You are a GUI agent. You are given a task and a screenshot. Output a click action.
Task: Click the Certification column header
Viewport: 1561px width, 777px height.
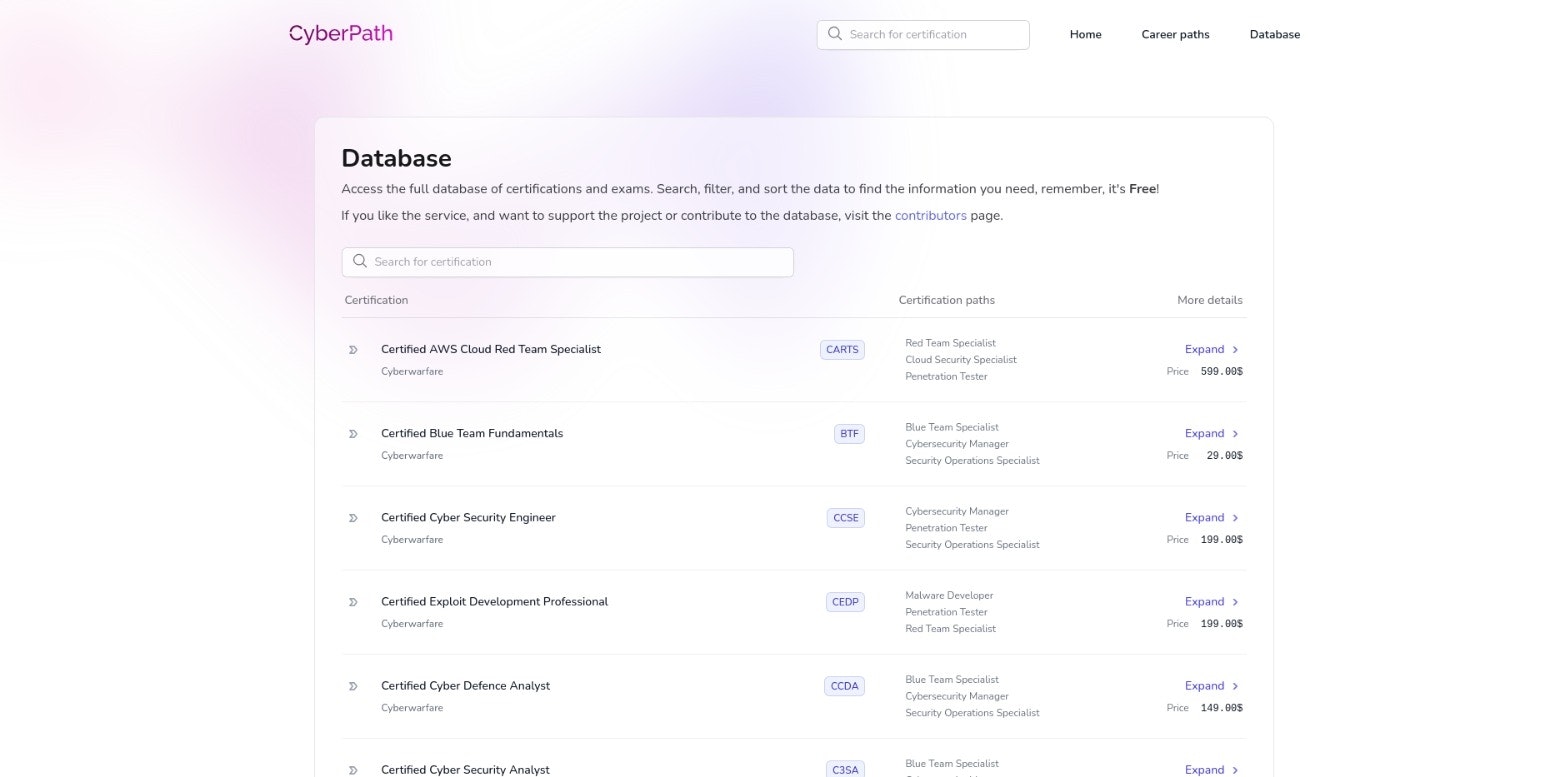376,300
